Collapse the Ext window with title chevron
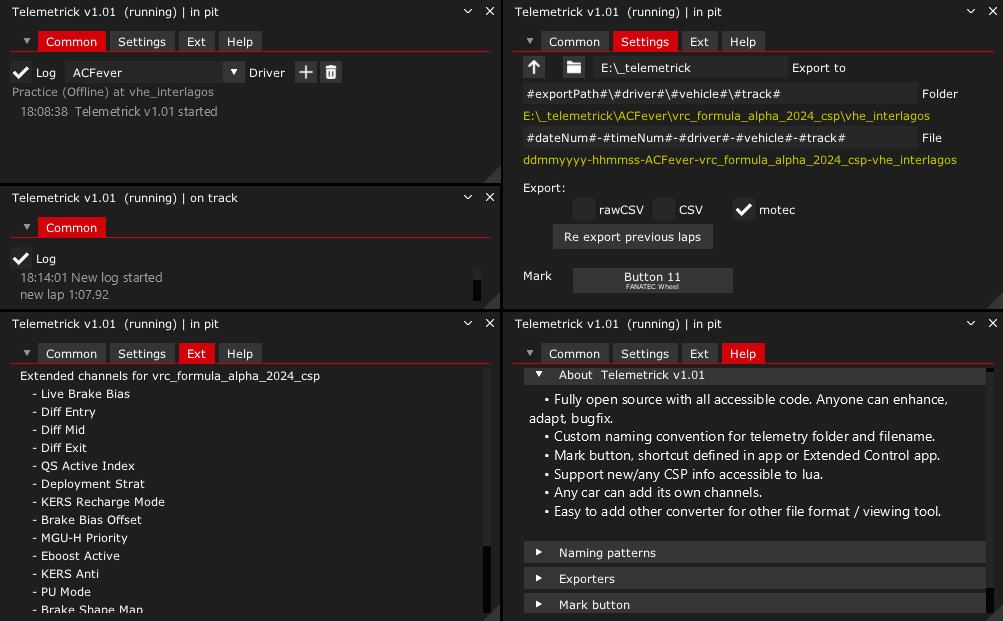1003x621 pixels. click(x=468, y=324)
